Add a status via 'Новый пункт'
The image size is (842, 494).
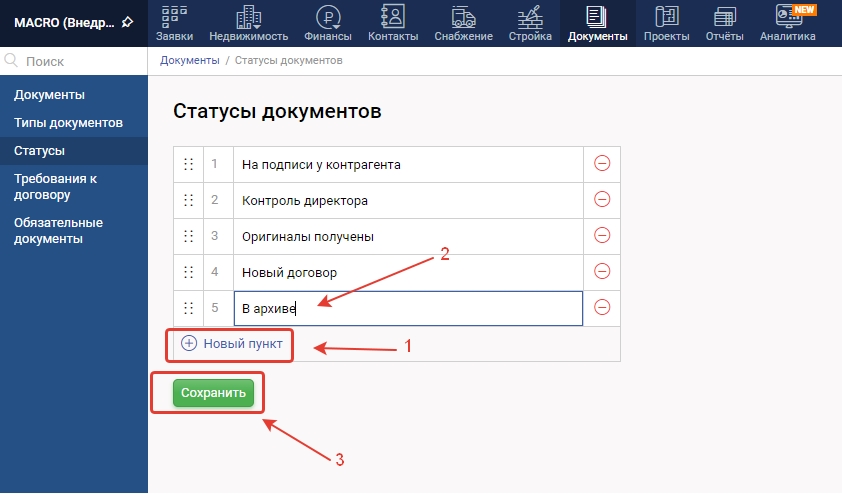[x=233, y=344]
